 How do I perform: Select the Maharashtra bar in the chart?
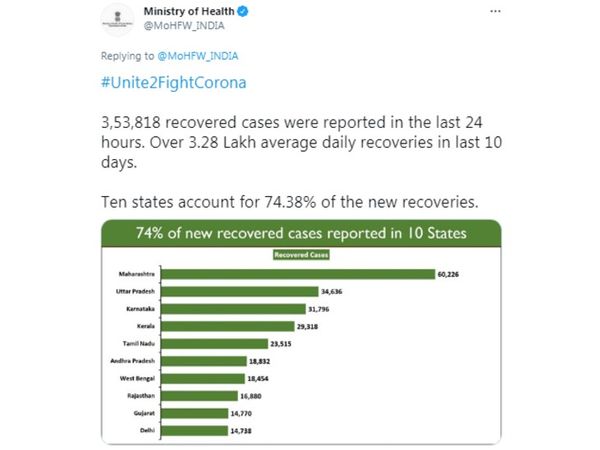point(298,274)
